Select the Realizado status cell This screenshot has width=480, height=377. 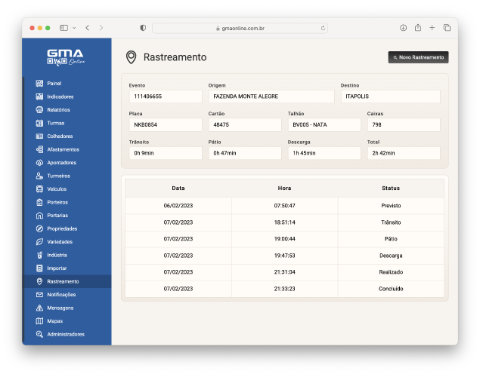pos(391,272)
